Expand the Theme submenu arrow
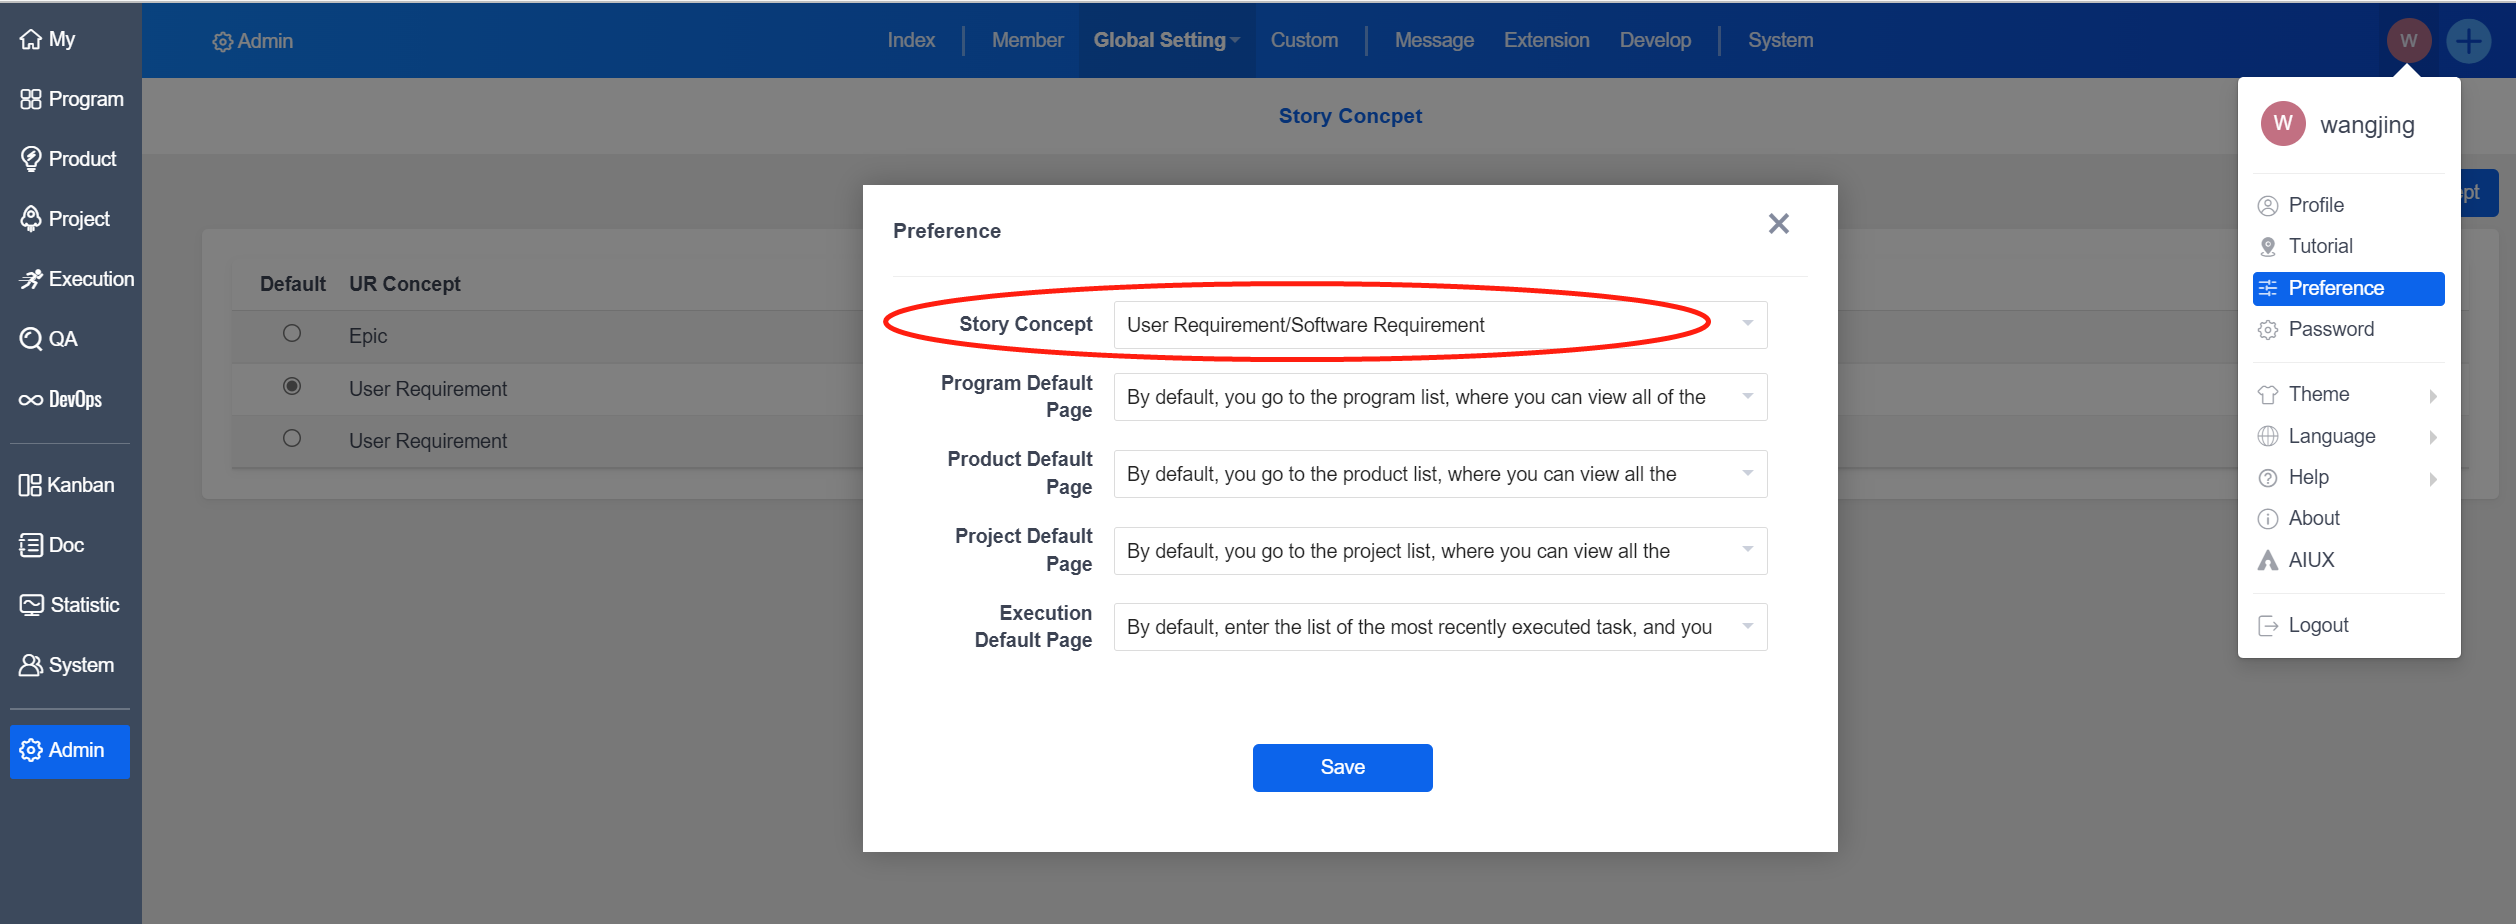Screen dimensions: 2516x924 pos(2432,396)
